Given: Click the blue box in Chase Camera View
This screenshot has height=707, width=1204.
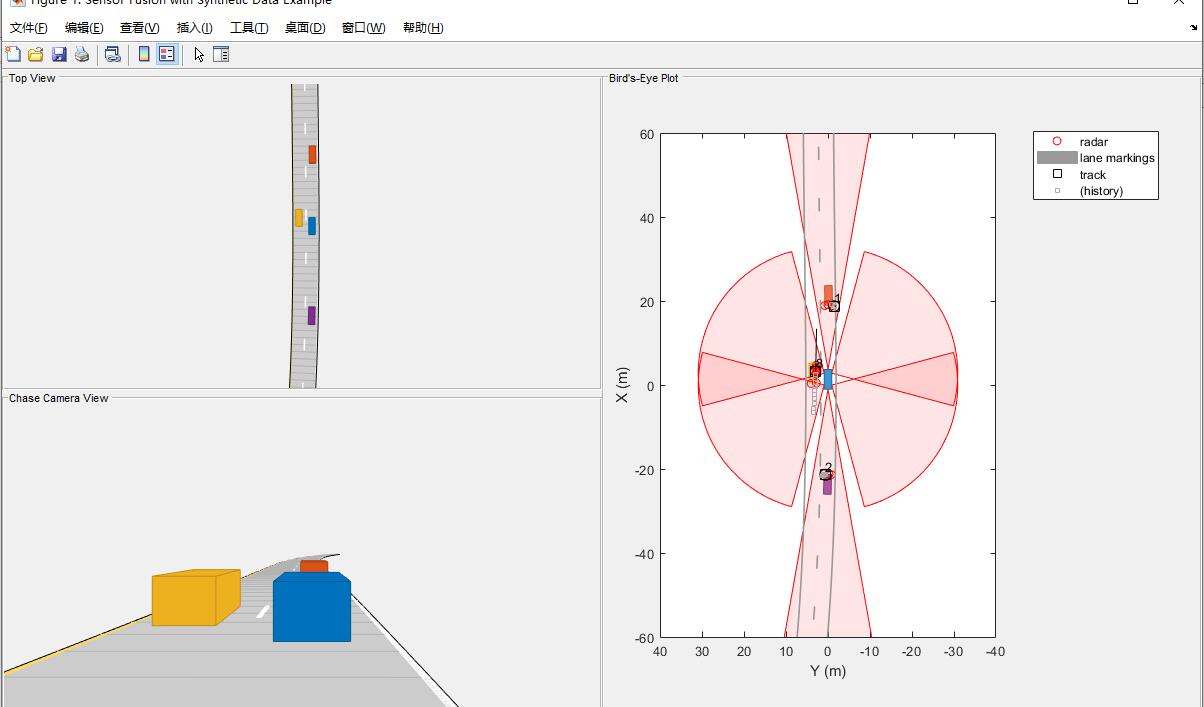Looking at the screenshot, I should click(312, 608).
